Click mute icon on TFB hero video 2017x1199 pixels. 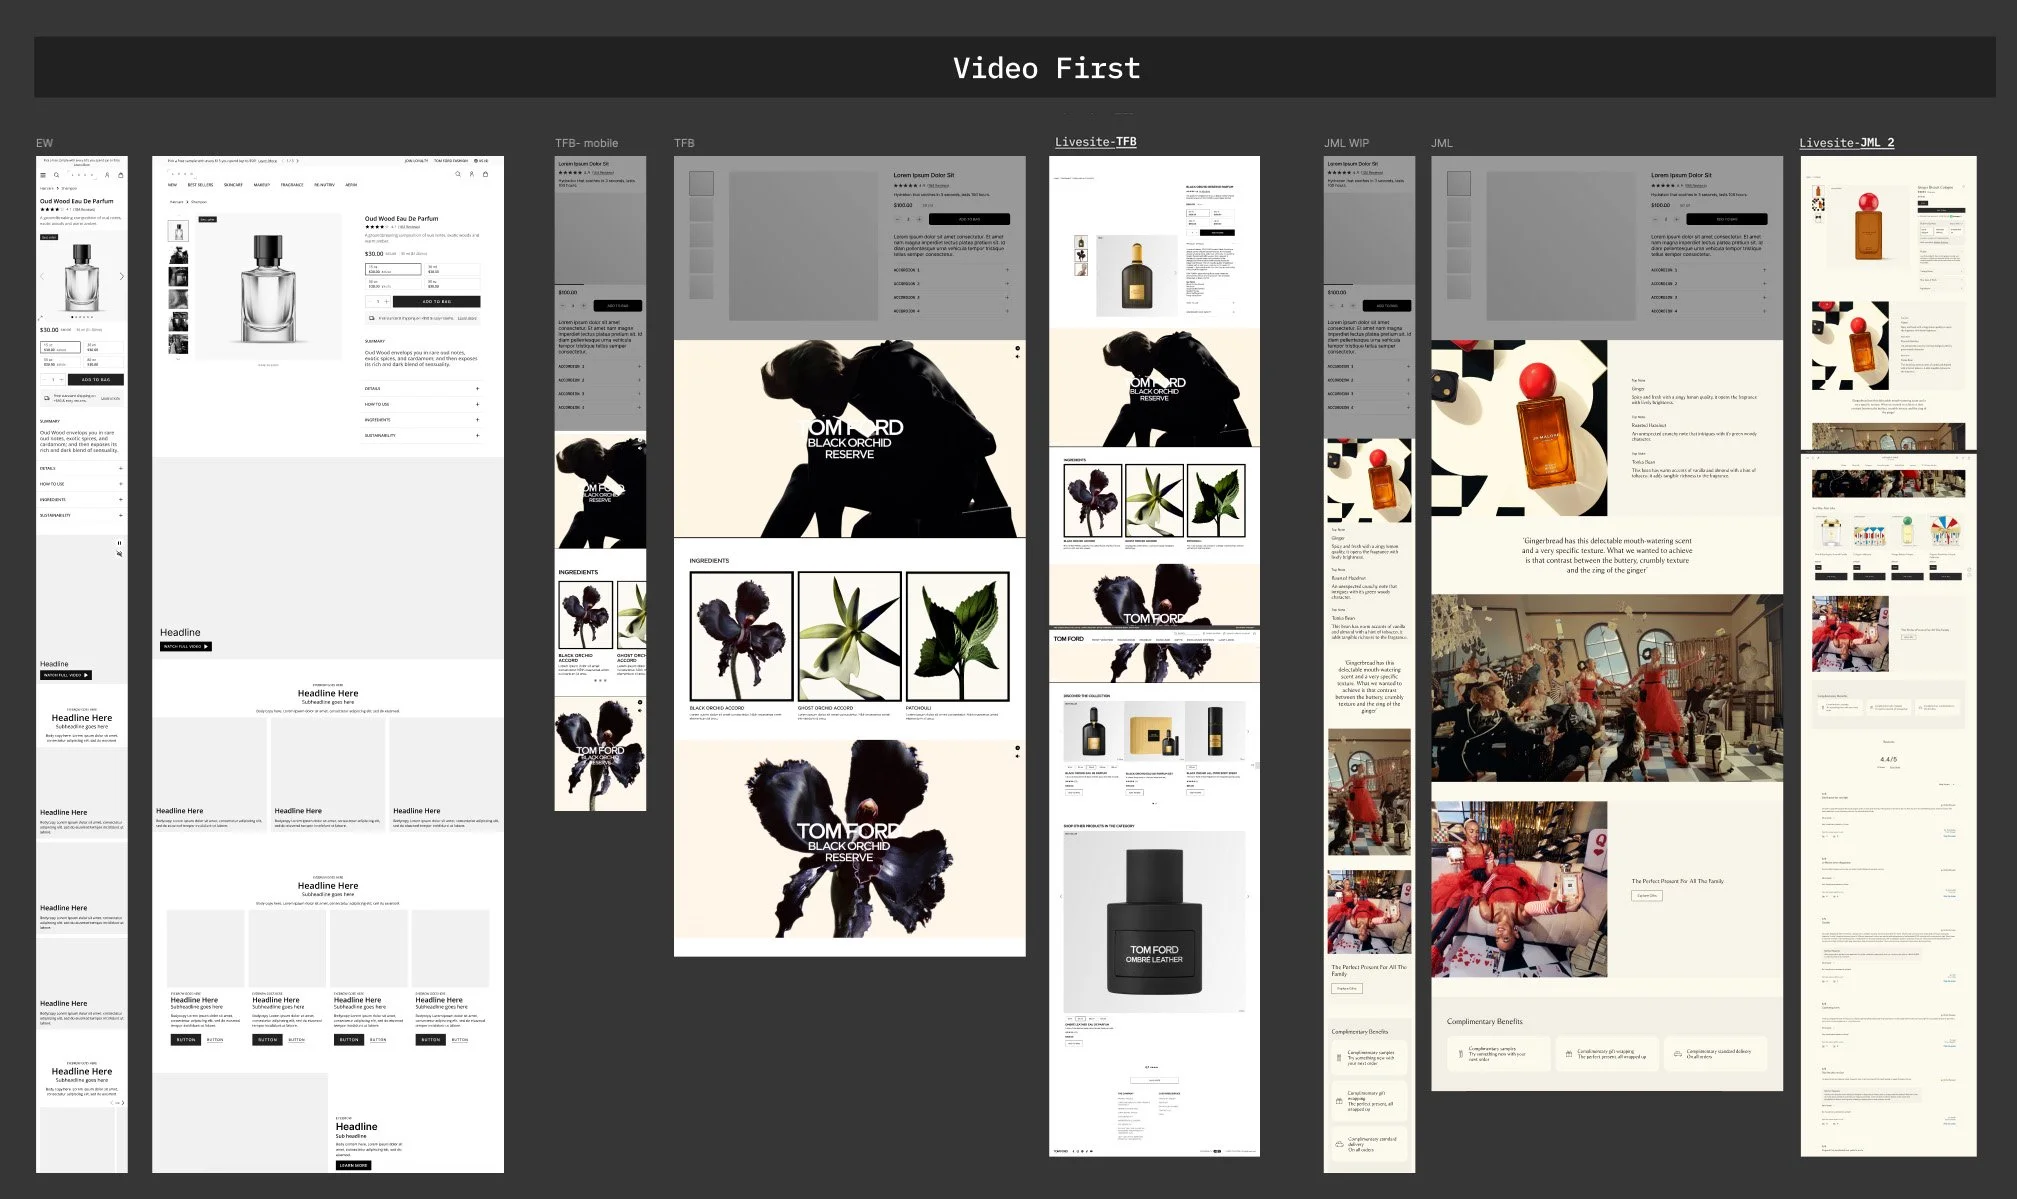[1017, 357]
